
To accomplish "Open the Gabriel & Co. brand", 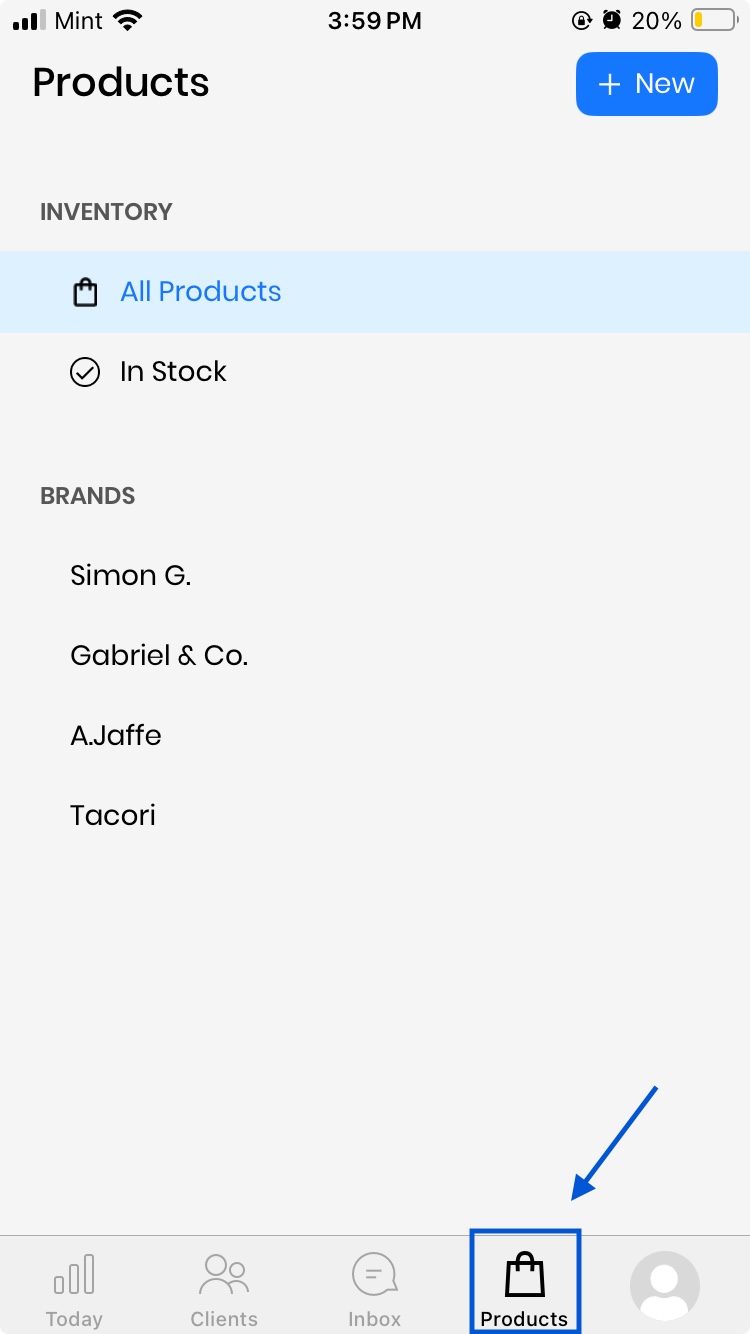I will pos(159,656).
